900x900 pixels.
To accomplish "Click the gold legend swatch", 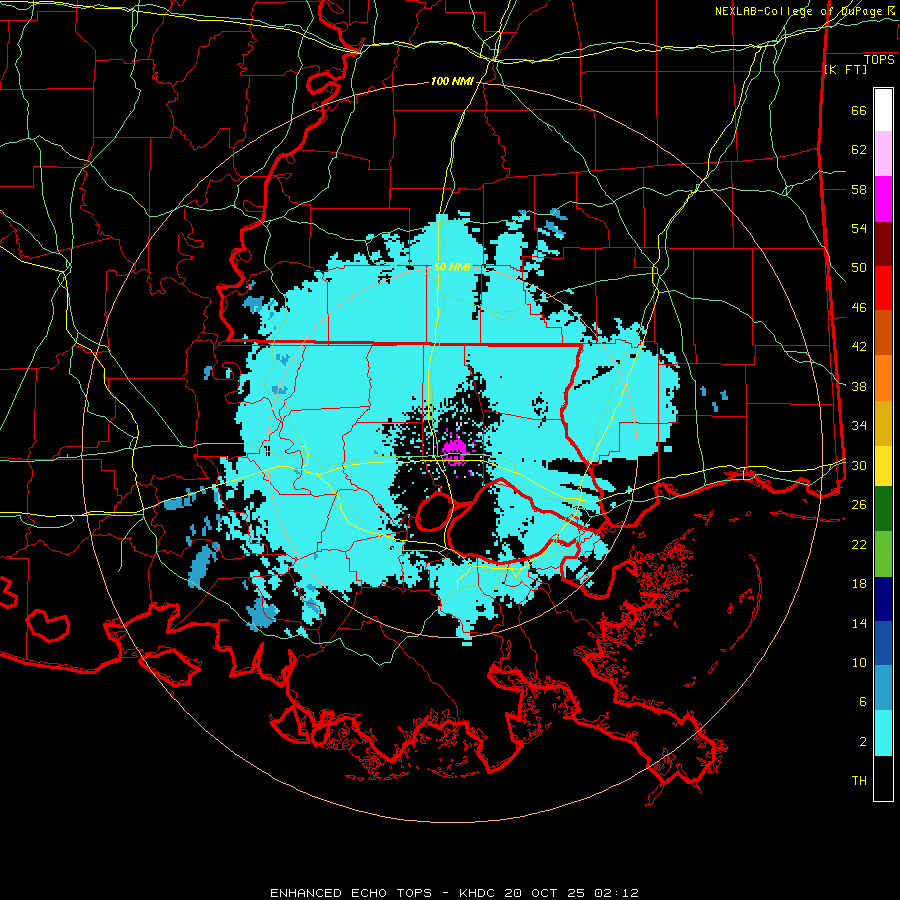I will (883, 423).
